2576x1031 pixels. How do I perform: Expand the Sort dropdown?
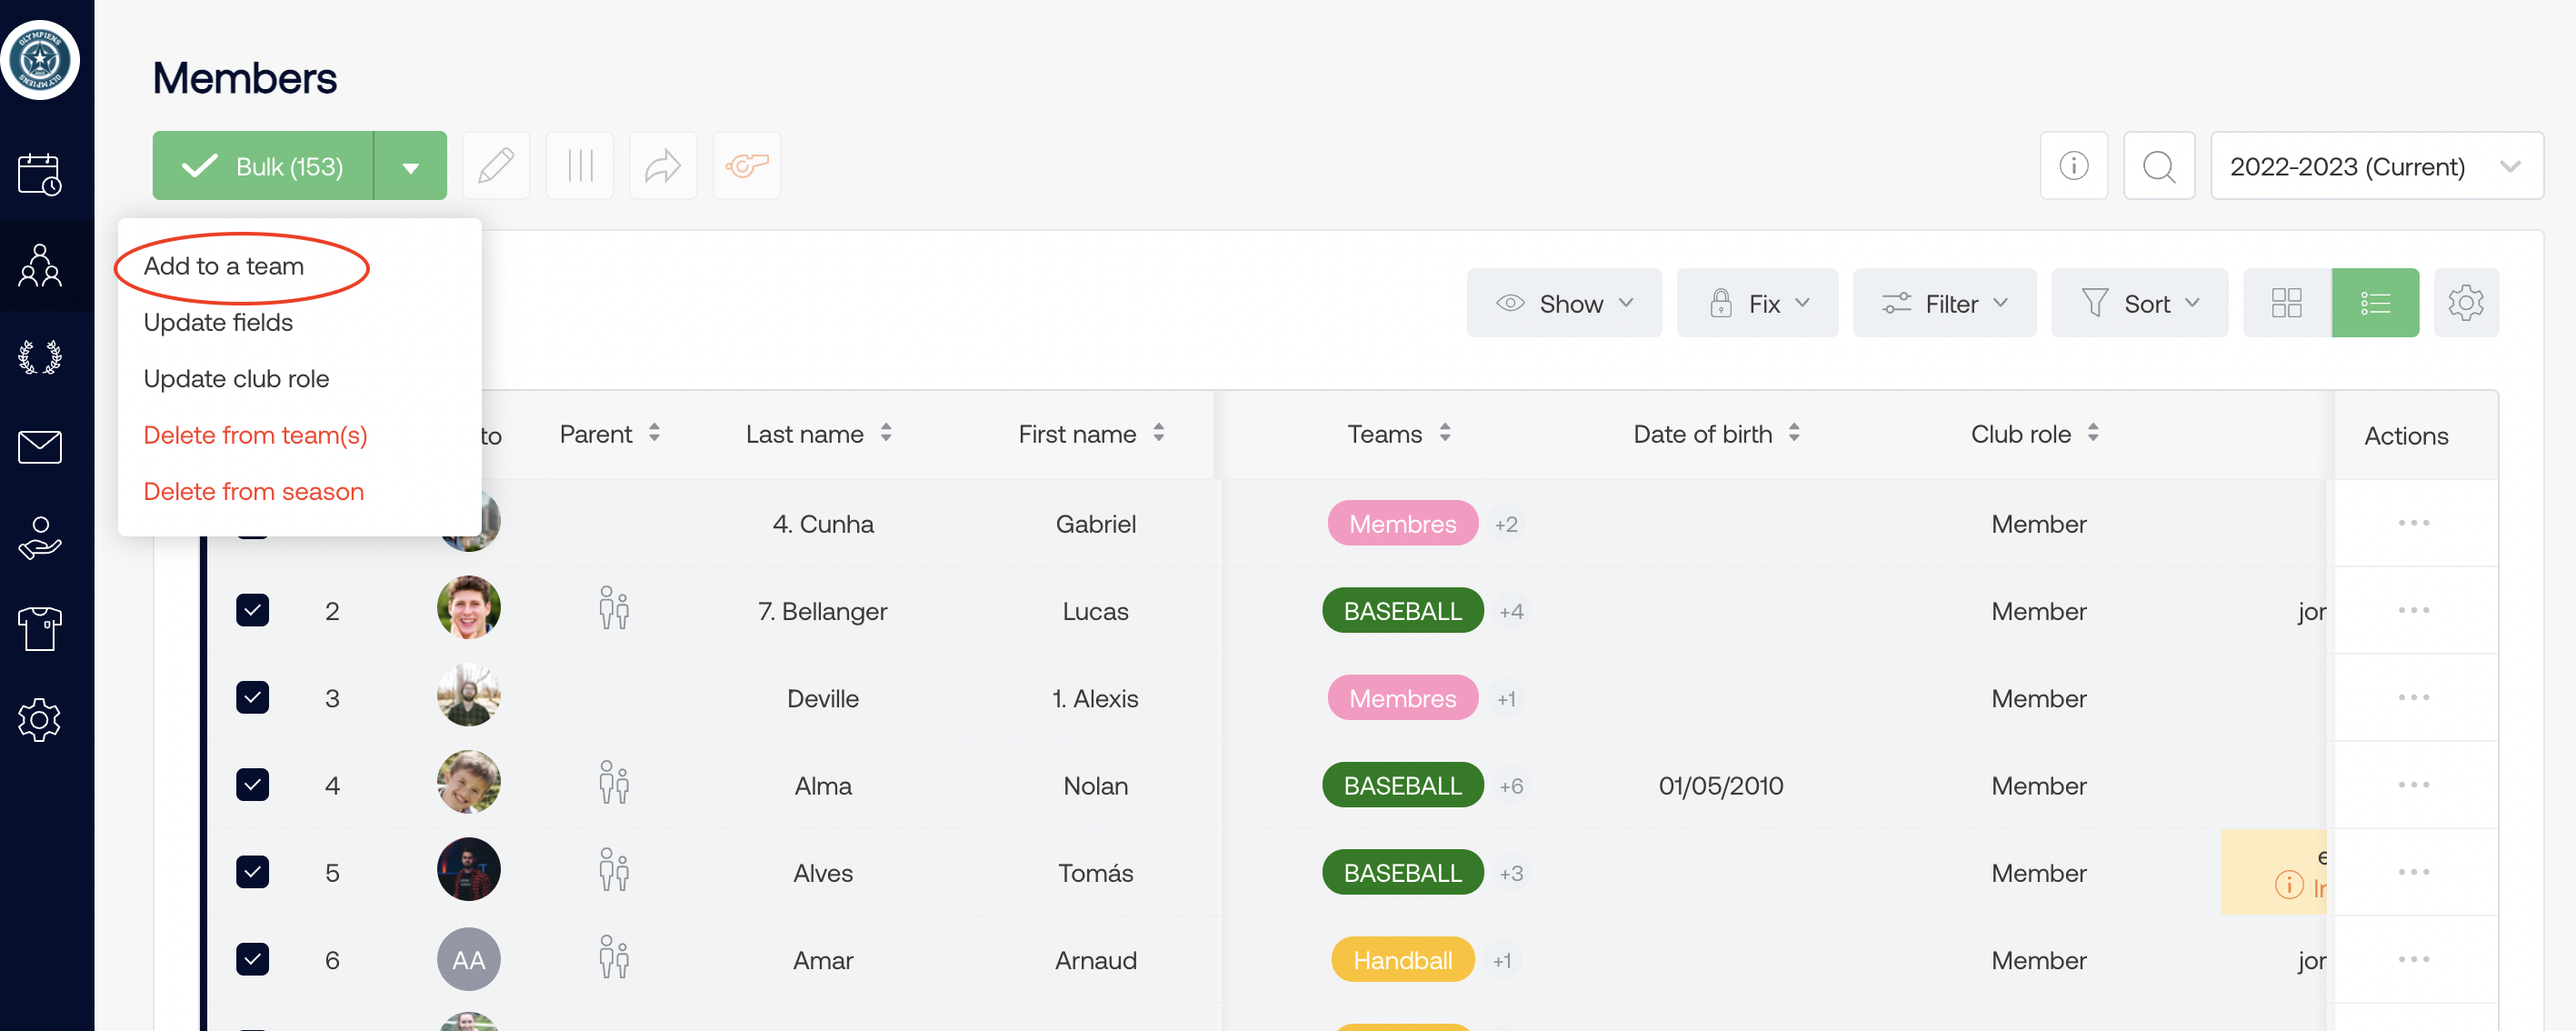2139,303
